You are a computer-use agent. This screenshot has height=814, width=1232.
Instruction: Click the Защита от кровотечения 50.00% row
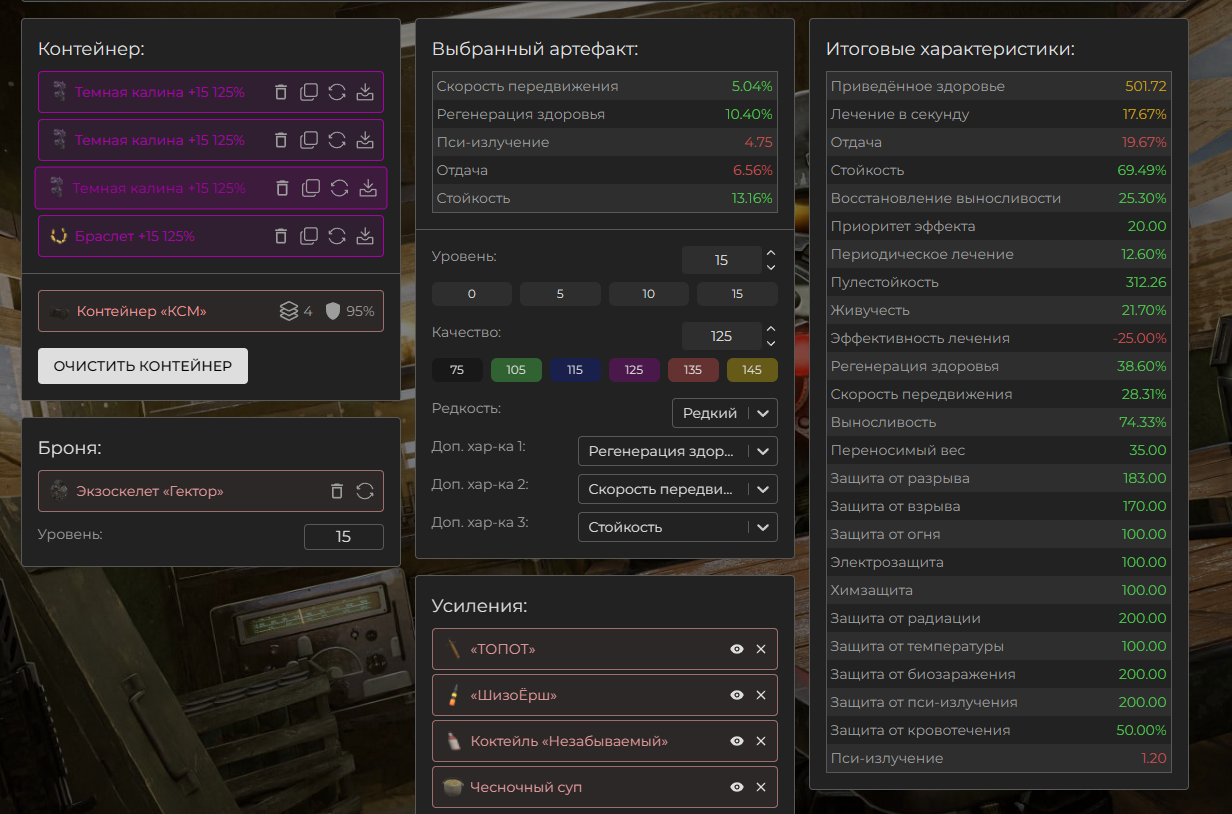[x=999, y=730]
